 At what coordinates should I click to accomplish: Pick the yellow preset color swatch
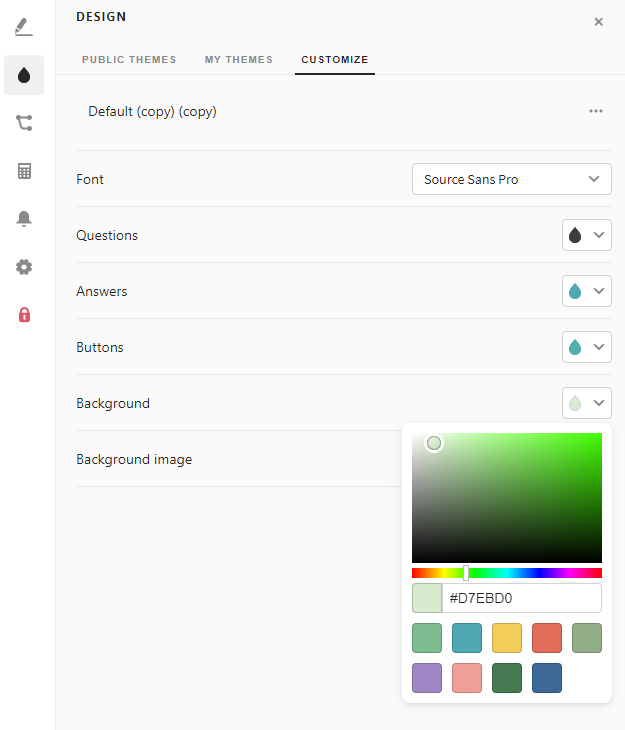click(507, 638)
